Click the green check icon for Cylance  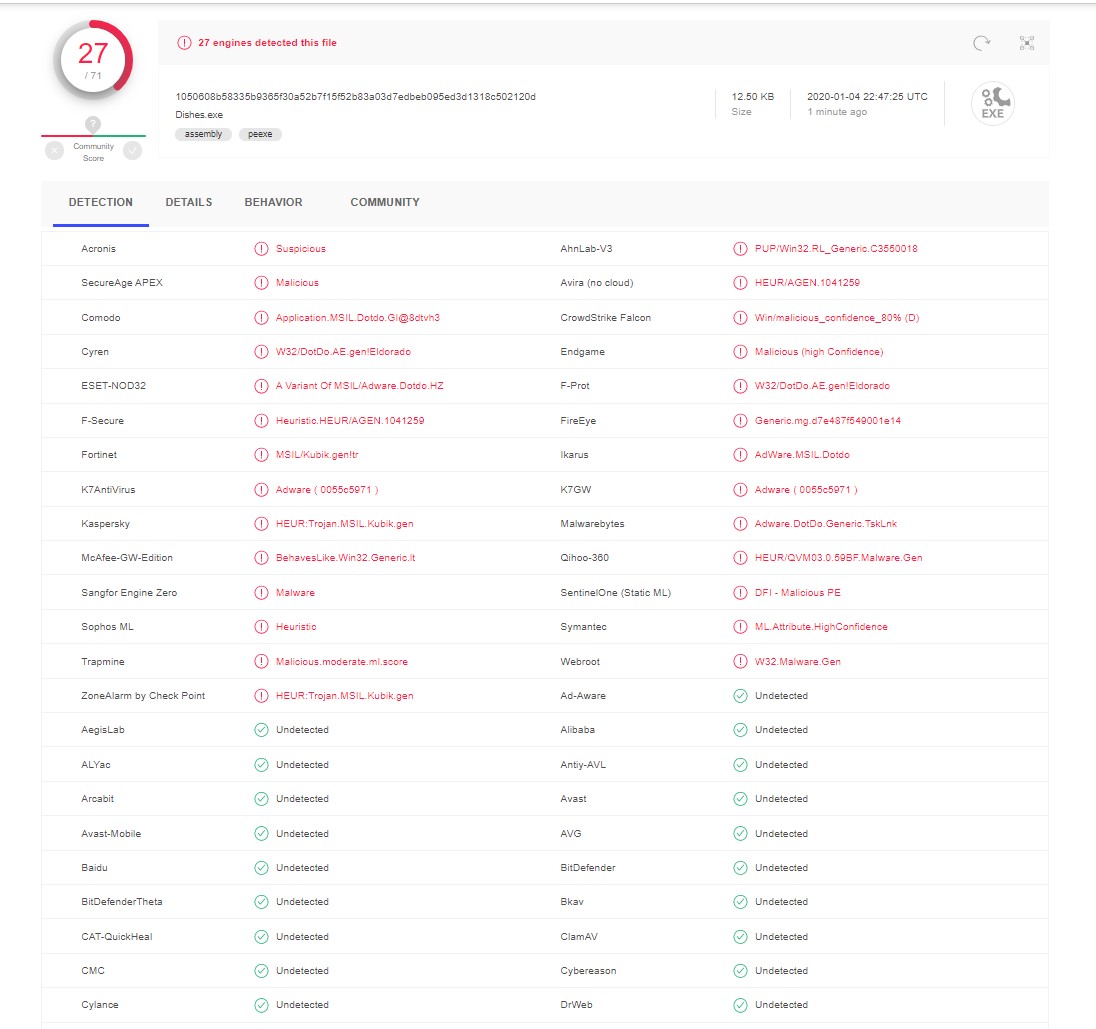(261, 1005)
